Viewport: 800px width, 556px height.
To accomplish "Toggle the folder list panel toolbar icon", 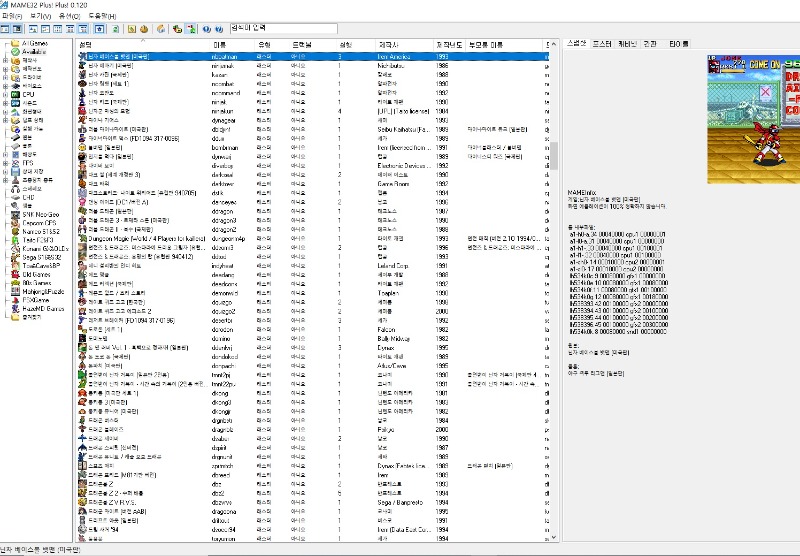I will 5,29.
